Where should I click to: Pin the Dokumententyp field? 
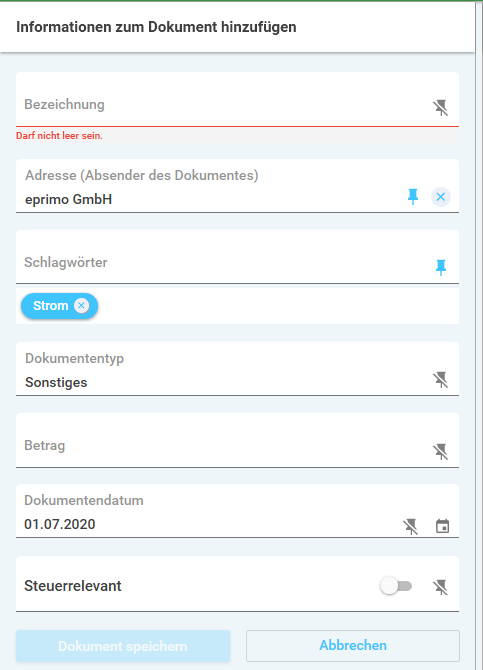pos(440,379)
